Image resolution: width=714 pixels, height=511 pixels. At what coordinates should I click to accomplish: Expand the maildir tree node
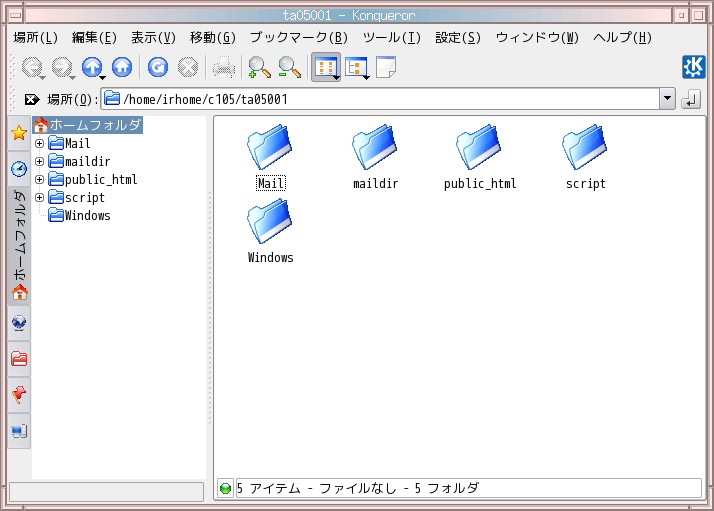point(40,161)
